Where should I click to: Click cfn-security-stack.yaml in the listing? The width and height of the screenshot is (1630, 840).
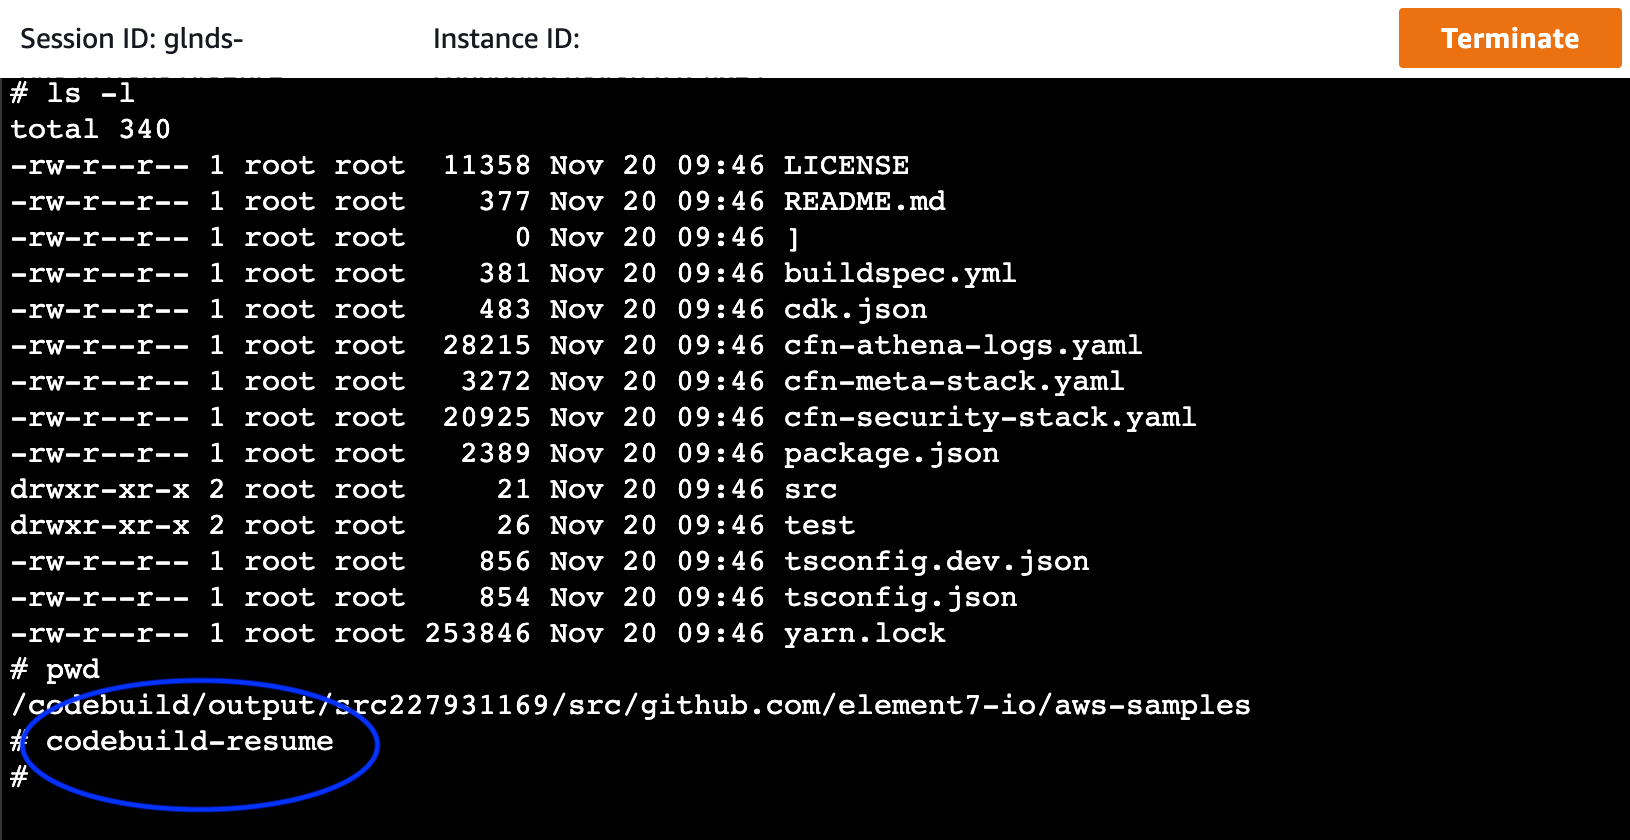click(990, 417)
